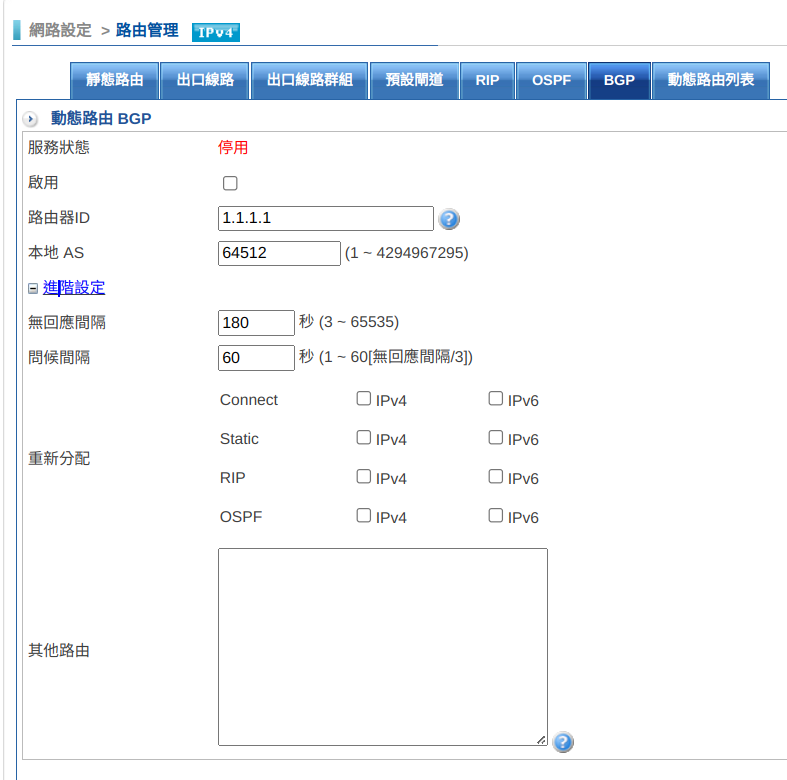Screen dimensions: 787x780
Task: Check IPv6 for Static redistribution
Action: [495, 438]
